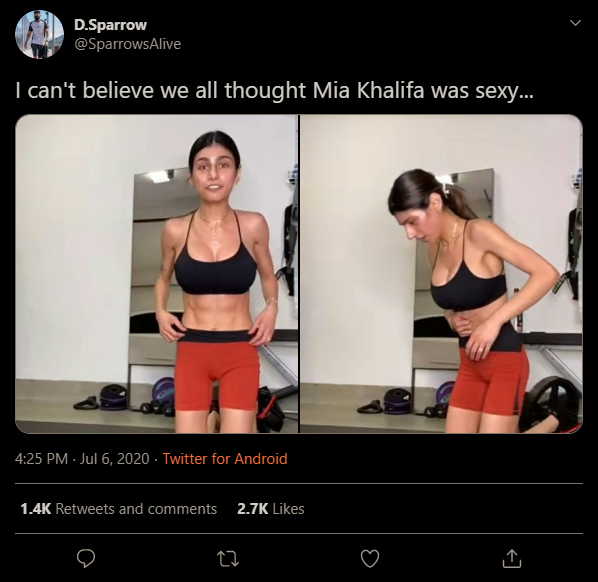Open the left attached photo
598x582 pixels.
coord(157,274)
